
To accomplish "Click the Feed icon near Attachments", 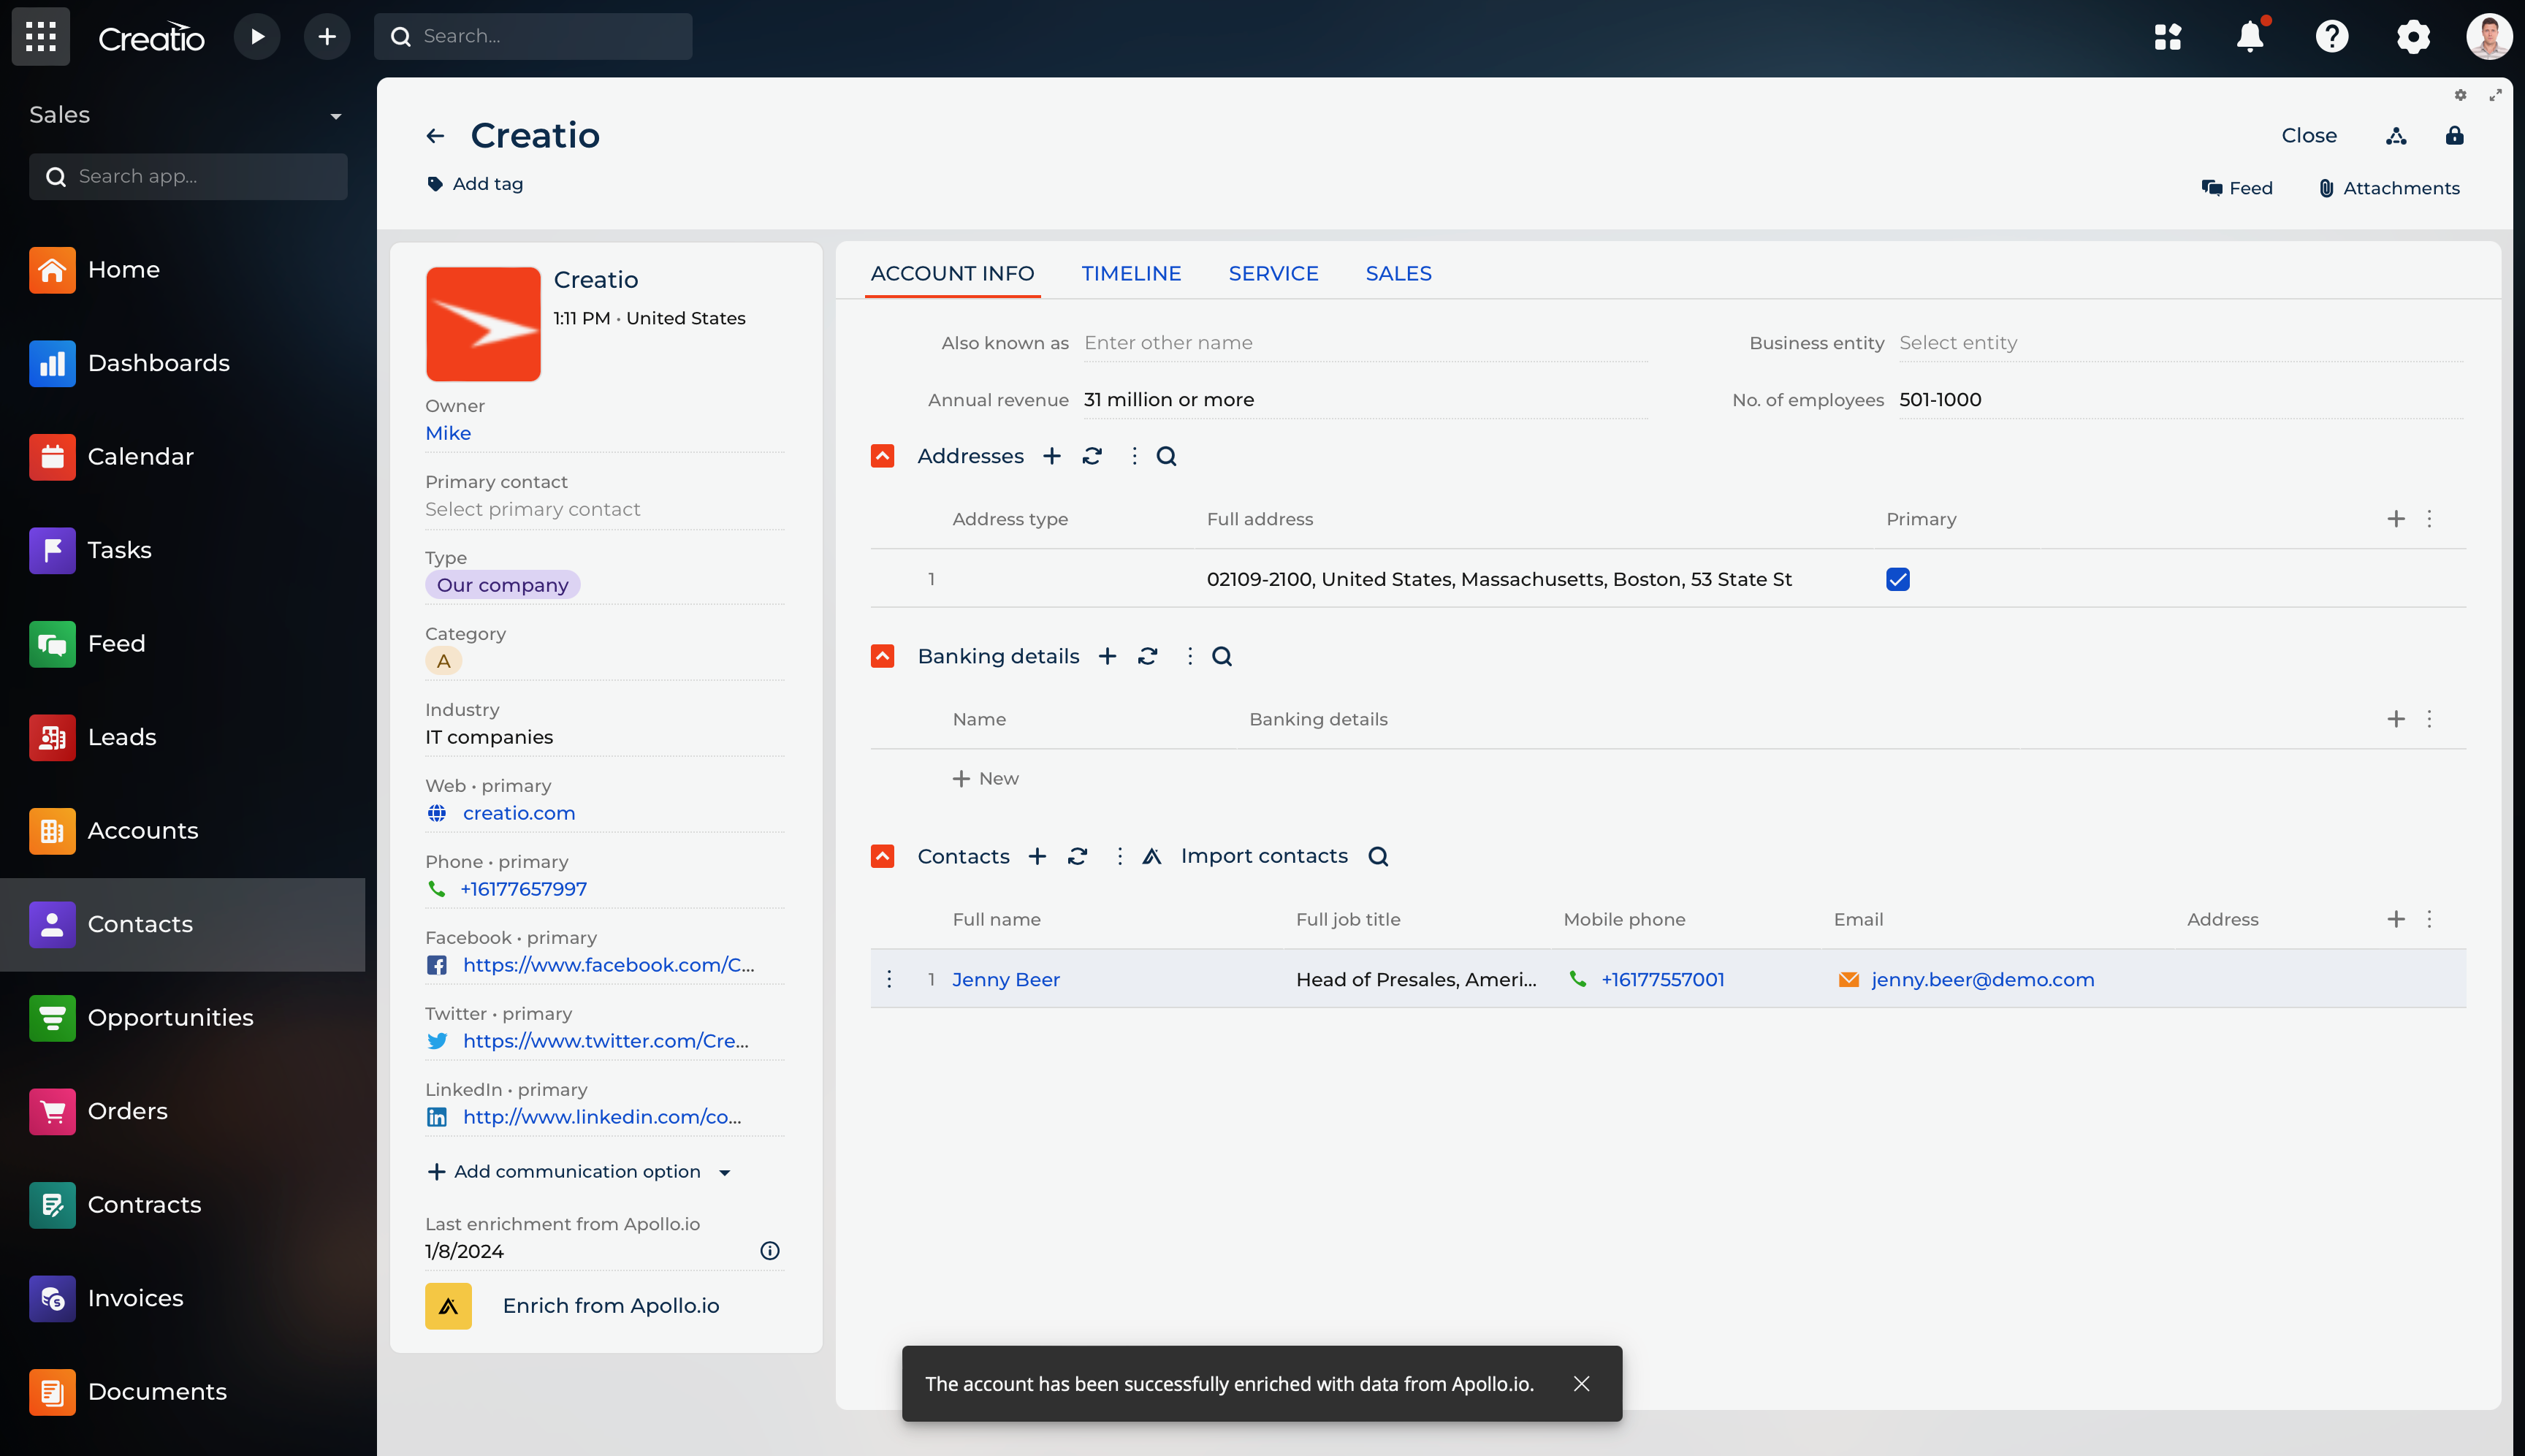I will (2214, 187).
